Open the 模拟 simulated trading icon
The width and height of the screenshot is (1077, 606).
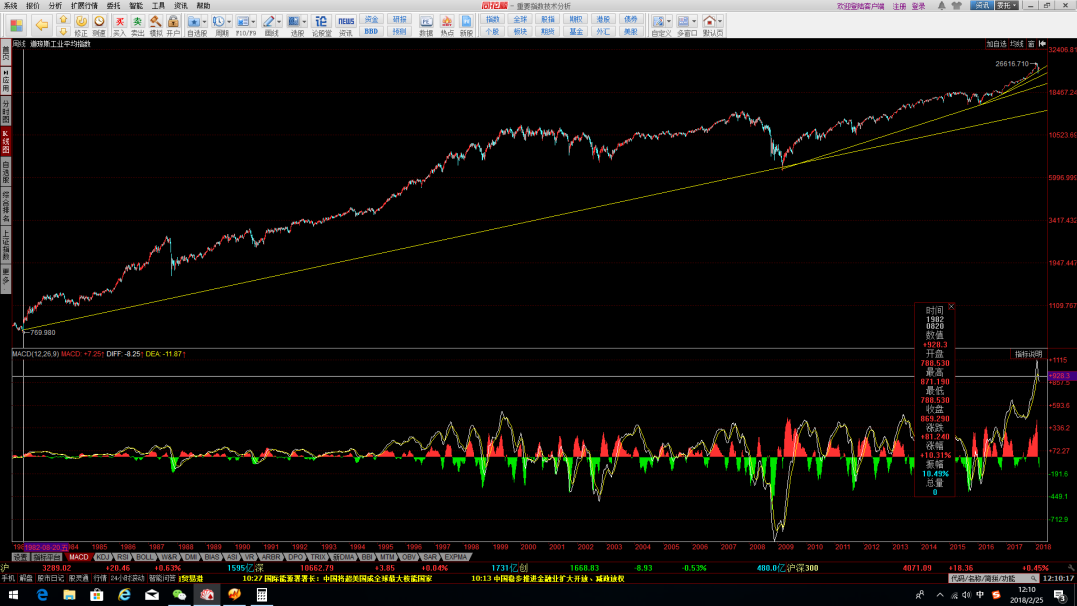[155, 23]
